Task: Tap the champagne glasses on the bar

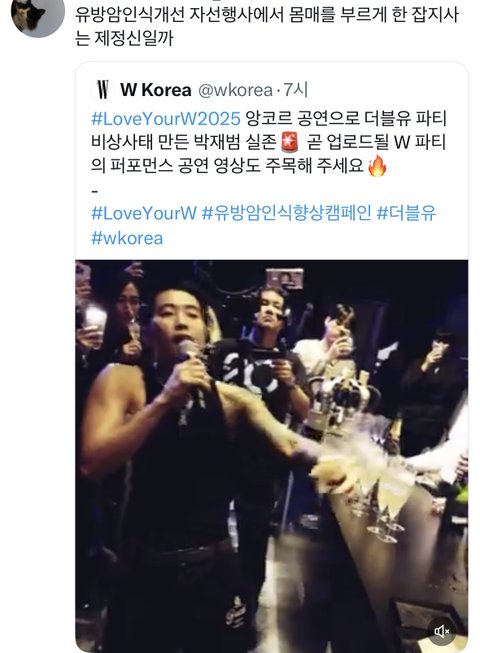Action: pos(381,498)
